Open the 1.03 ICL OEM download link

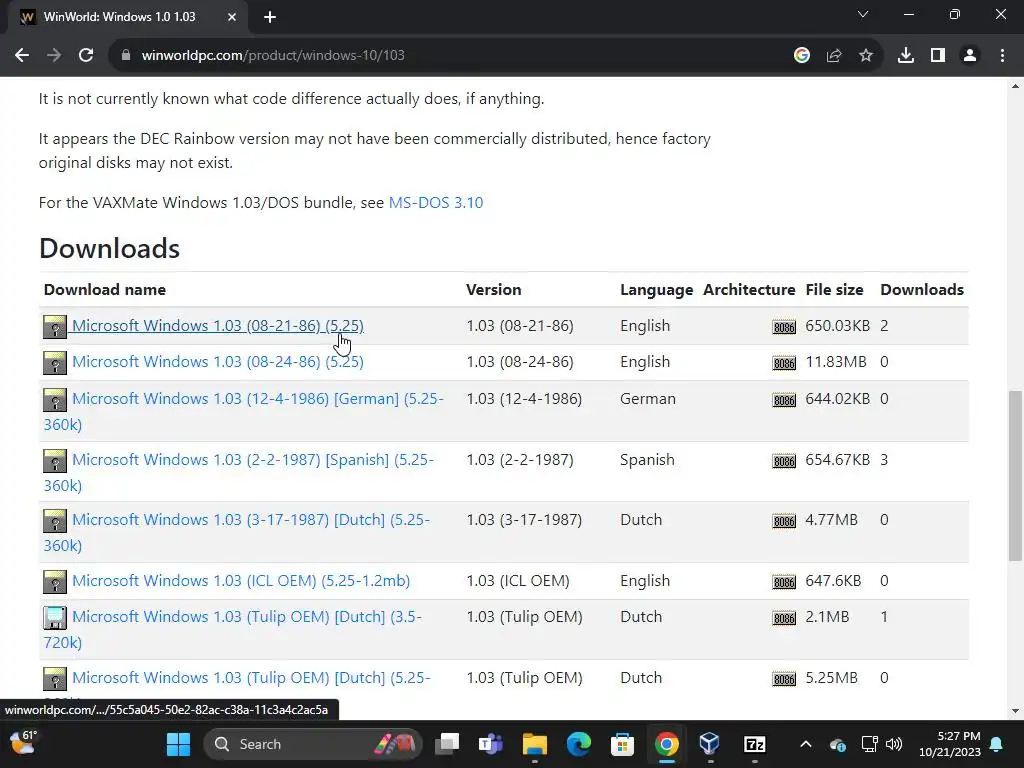(x=241, y=581)
